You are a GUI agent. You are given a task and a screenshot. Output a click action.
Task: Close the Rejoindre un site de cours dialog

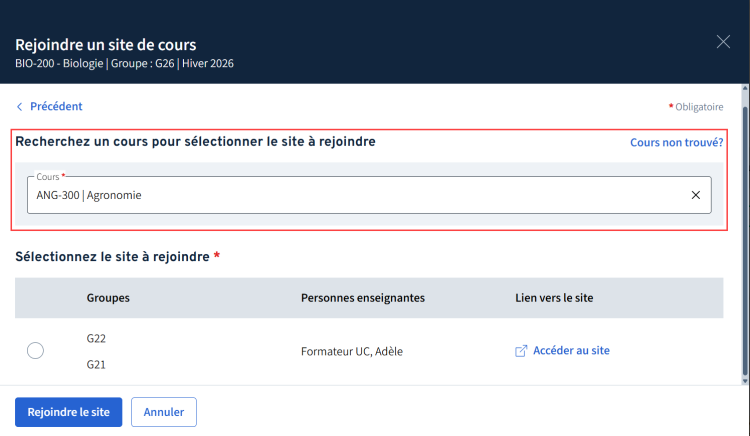pos(723,42)
